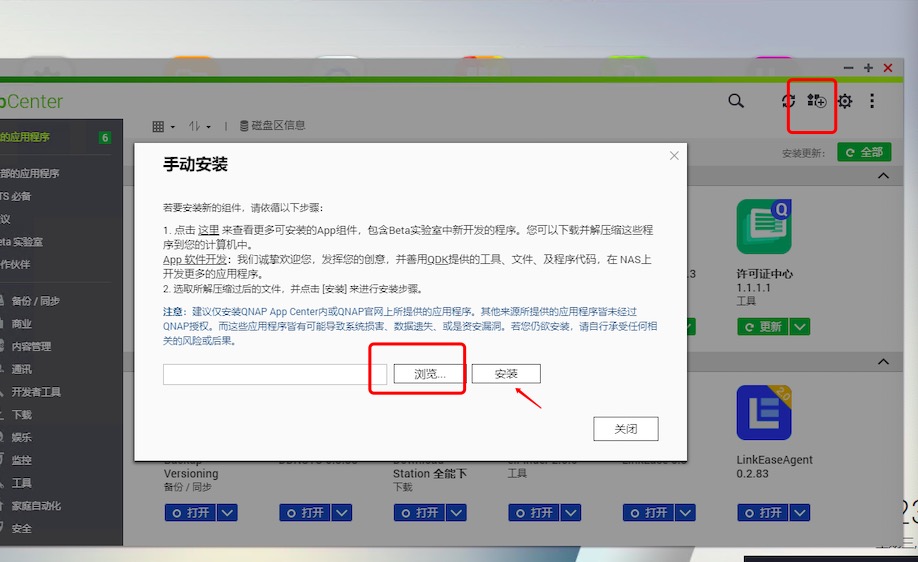
Task: Open manual install via toolbar icon
Action: click(x=817, y=101)
